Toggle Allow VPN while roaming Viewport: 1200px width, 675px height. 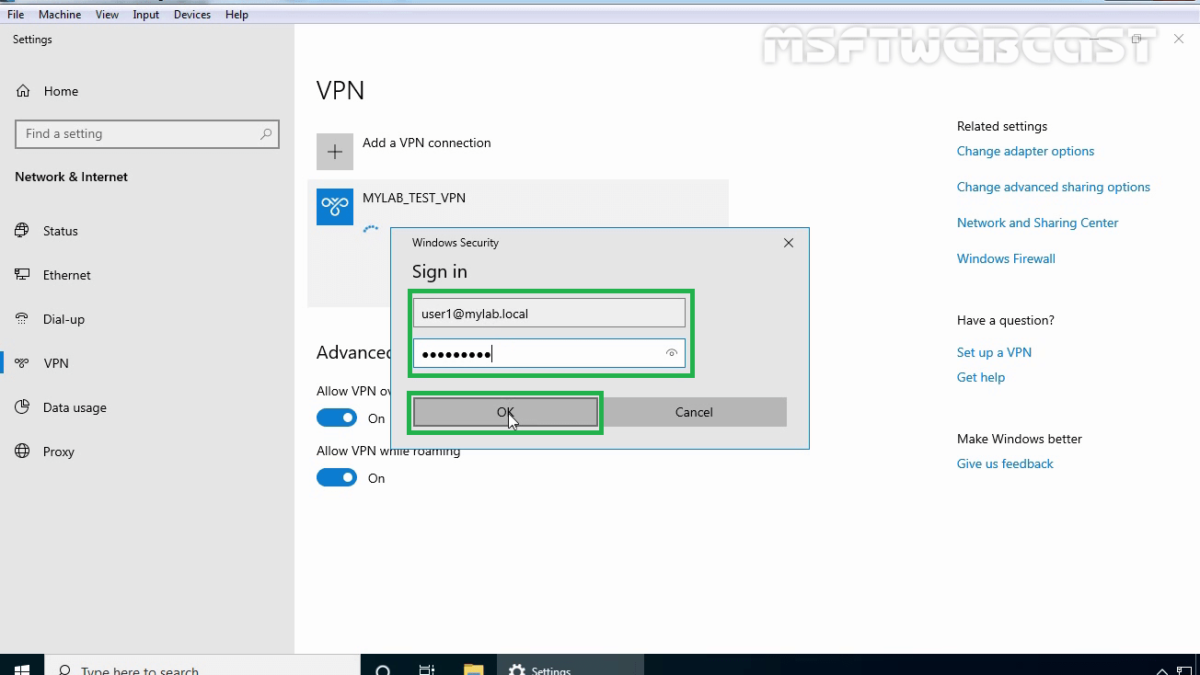tap(337, 478)
